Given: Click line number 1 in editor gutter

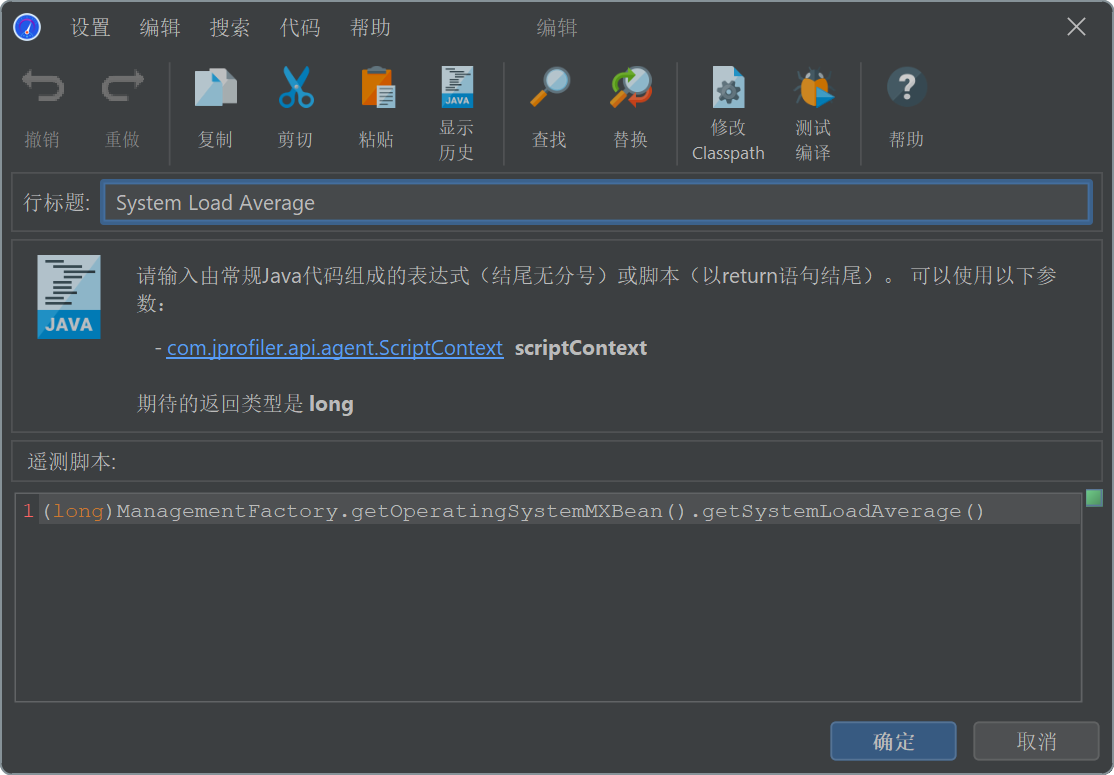Looking at the screenshot, I should pos(28,511).
